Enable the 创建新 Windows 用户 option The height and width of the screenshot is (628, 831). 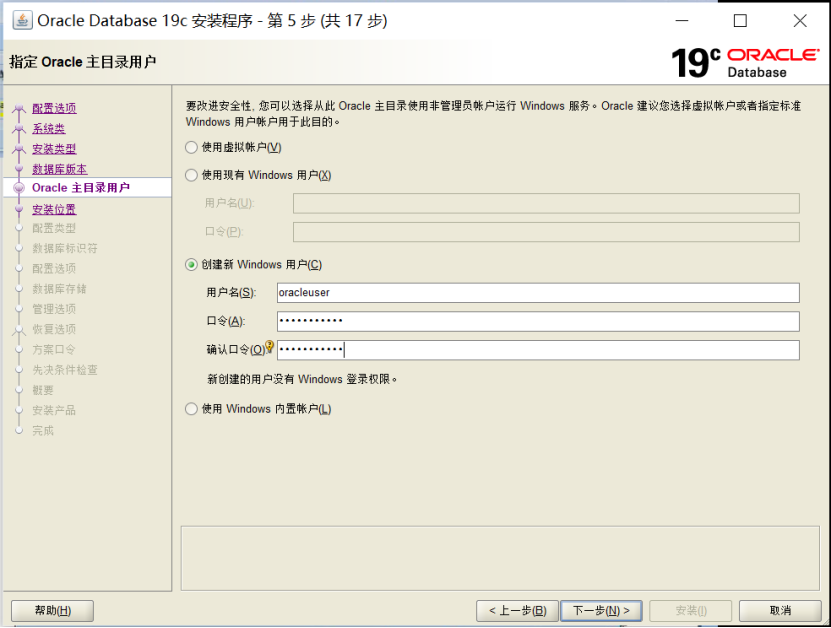(x=190, y=265)
